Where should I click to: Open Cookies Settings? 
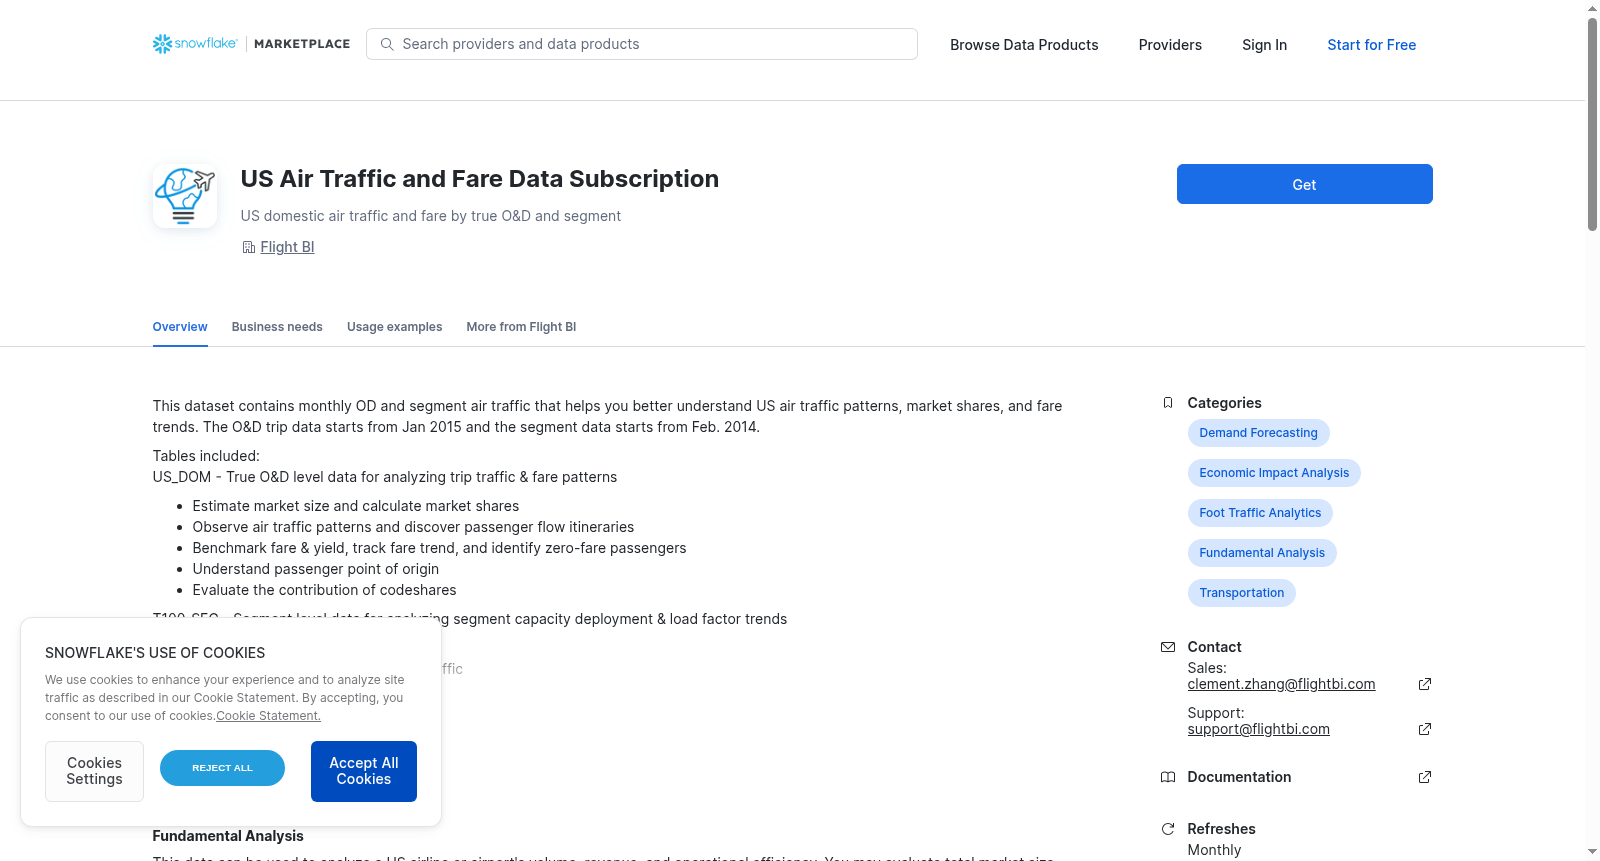click(x=94, y=771)
